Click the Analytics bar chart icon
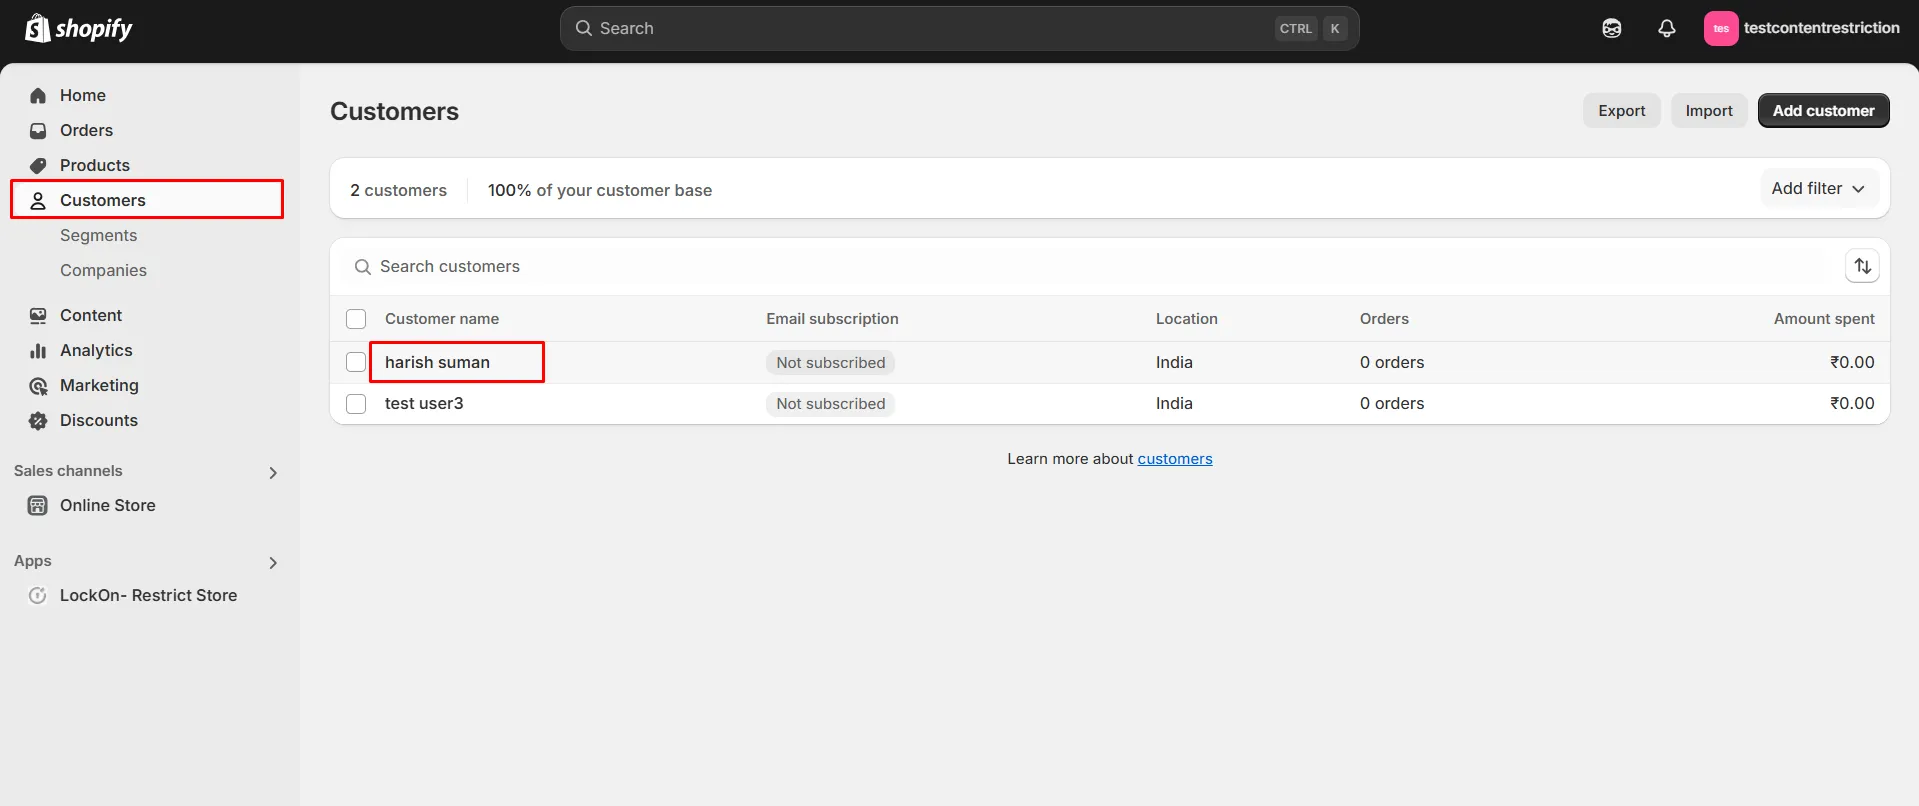The height and width of the screenshot is (806, 1919). coord(38,351)
